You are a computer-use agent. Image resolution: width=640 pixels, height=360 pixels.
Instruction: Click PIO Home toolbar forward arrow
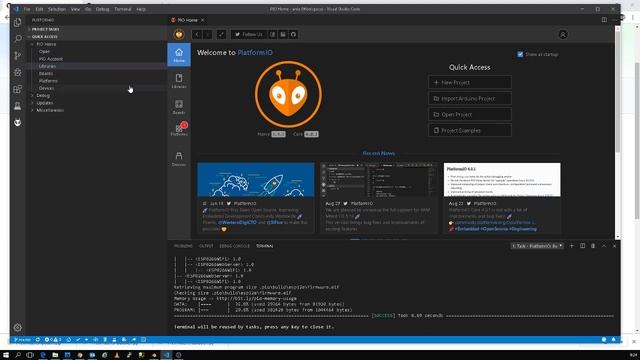pos(207,35)
